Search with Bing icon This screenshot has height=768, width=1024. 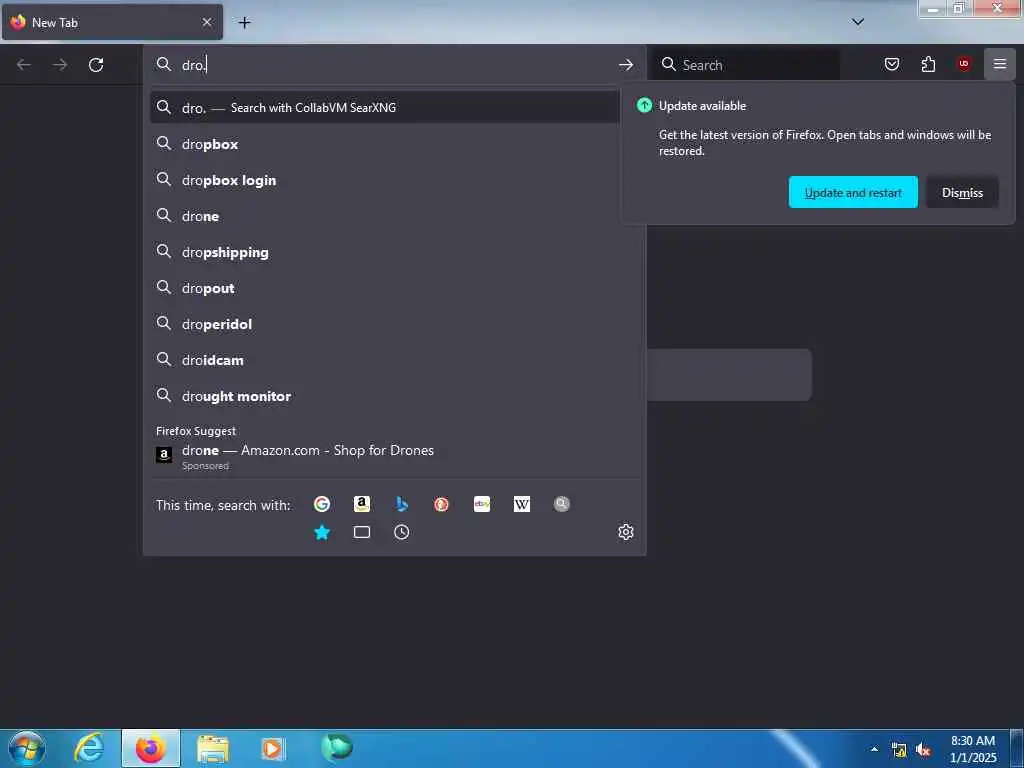click(x=402, y=504)
